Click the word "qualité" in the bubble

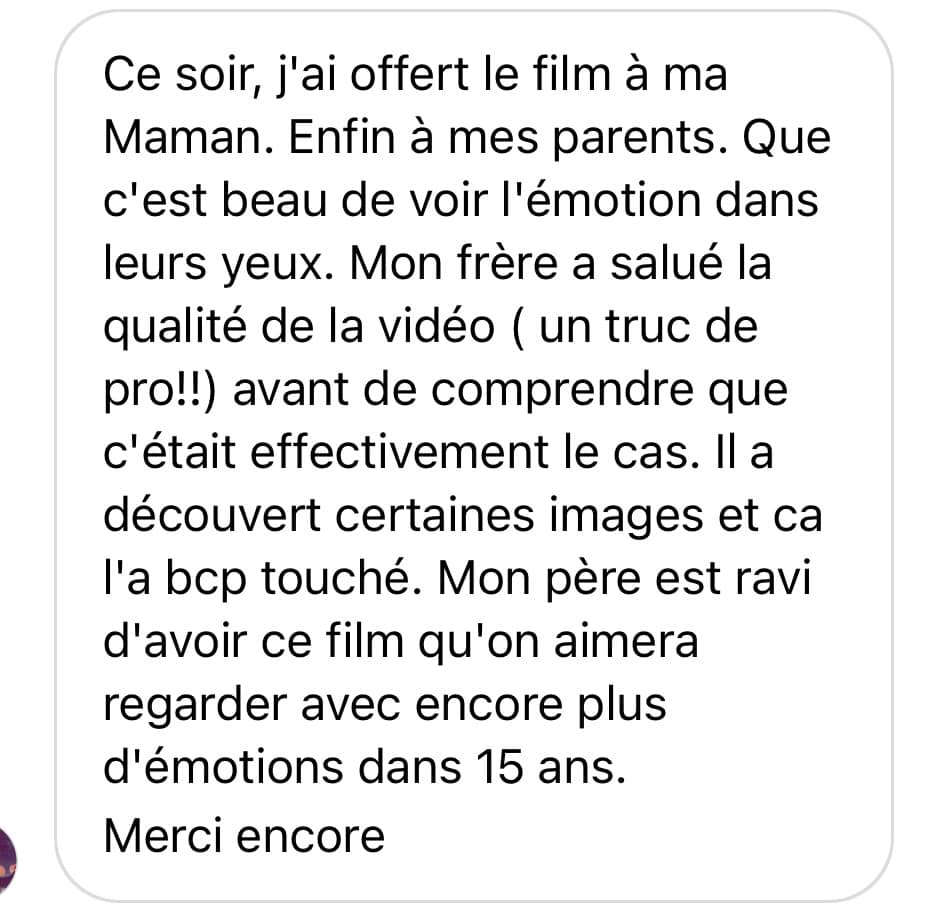tap(175, 328)
